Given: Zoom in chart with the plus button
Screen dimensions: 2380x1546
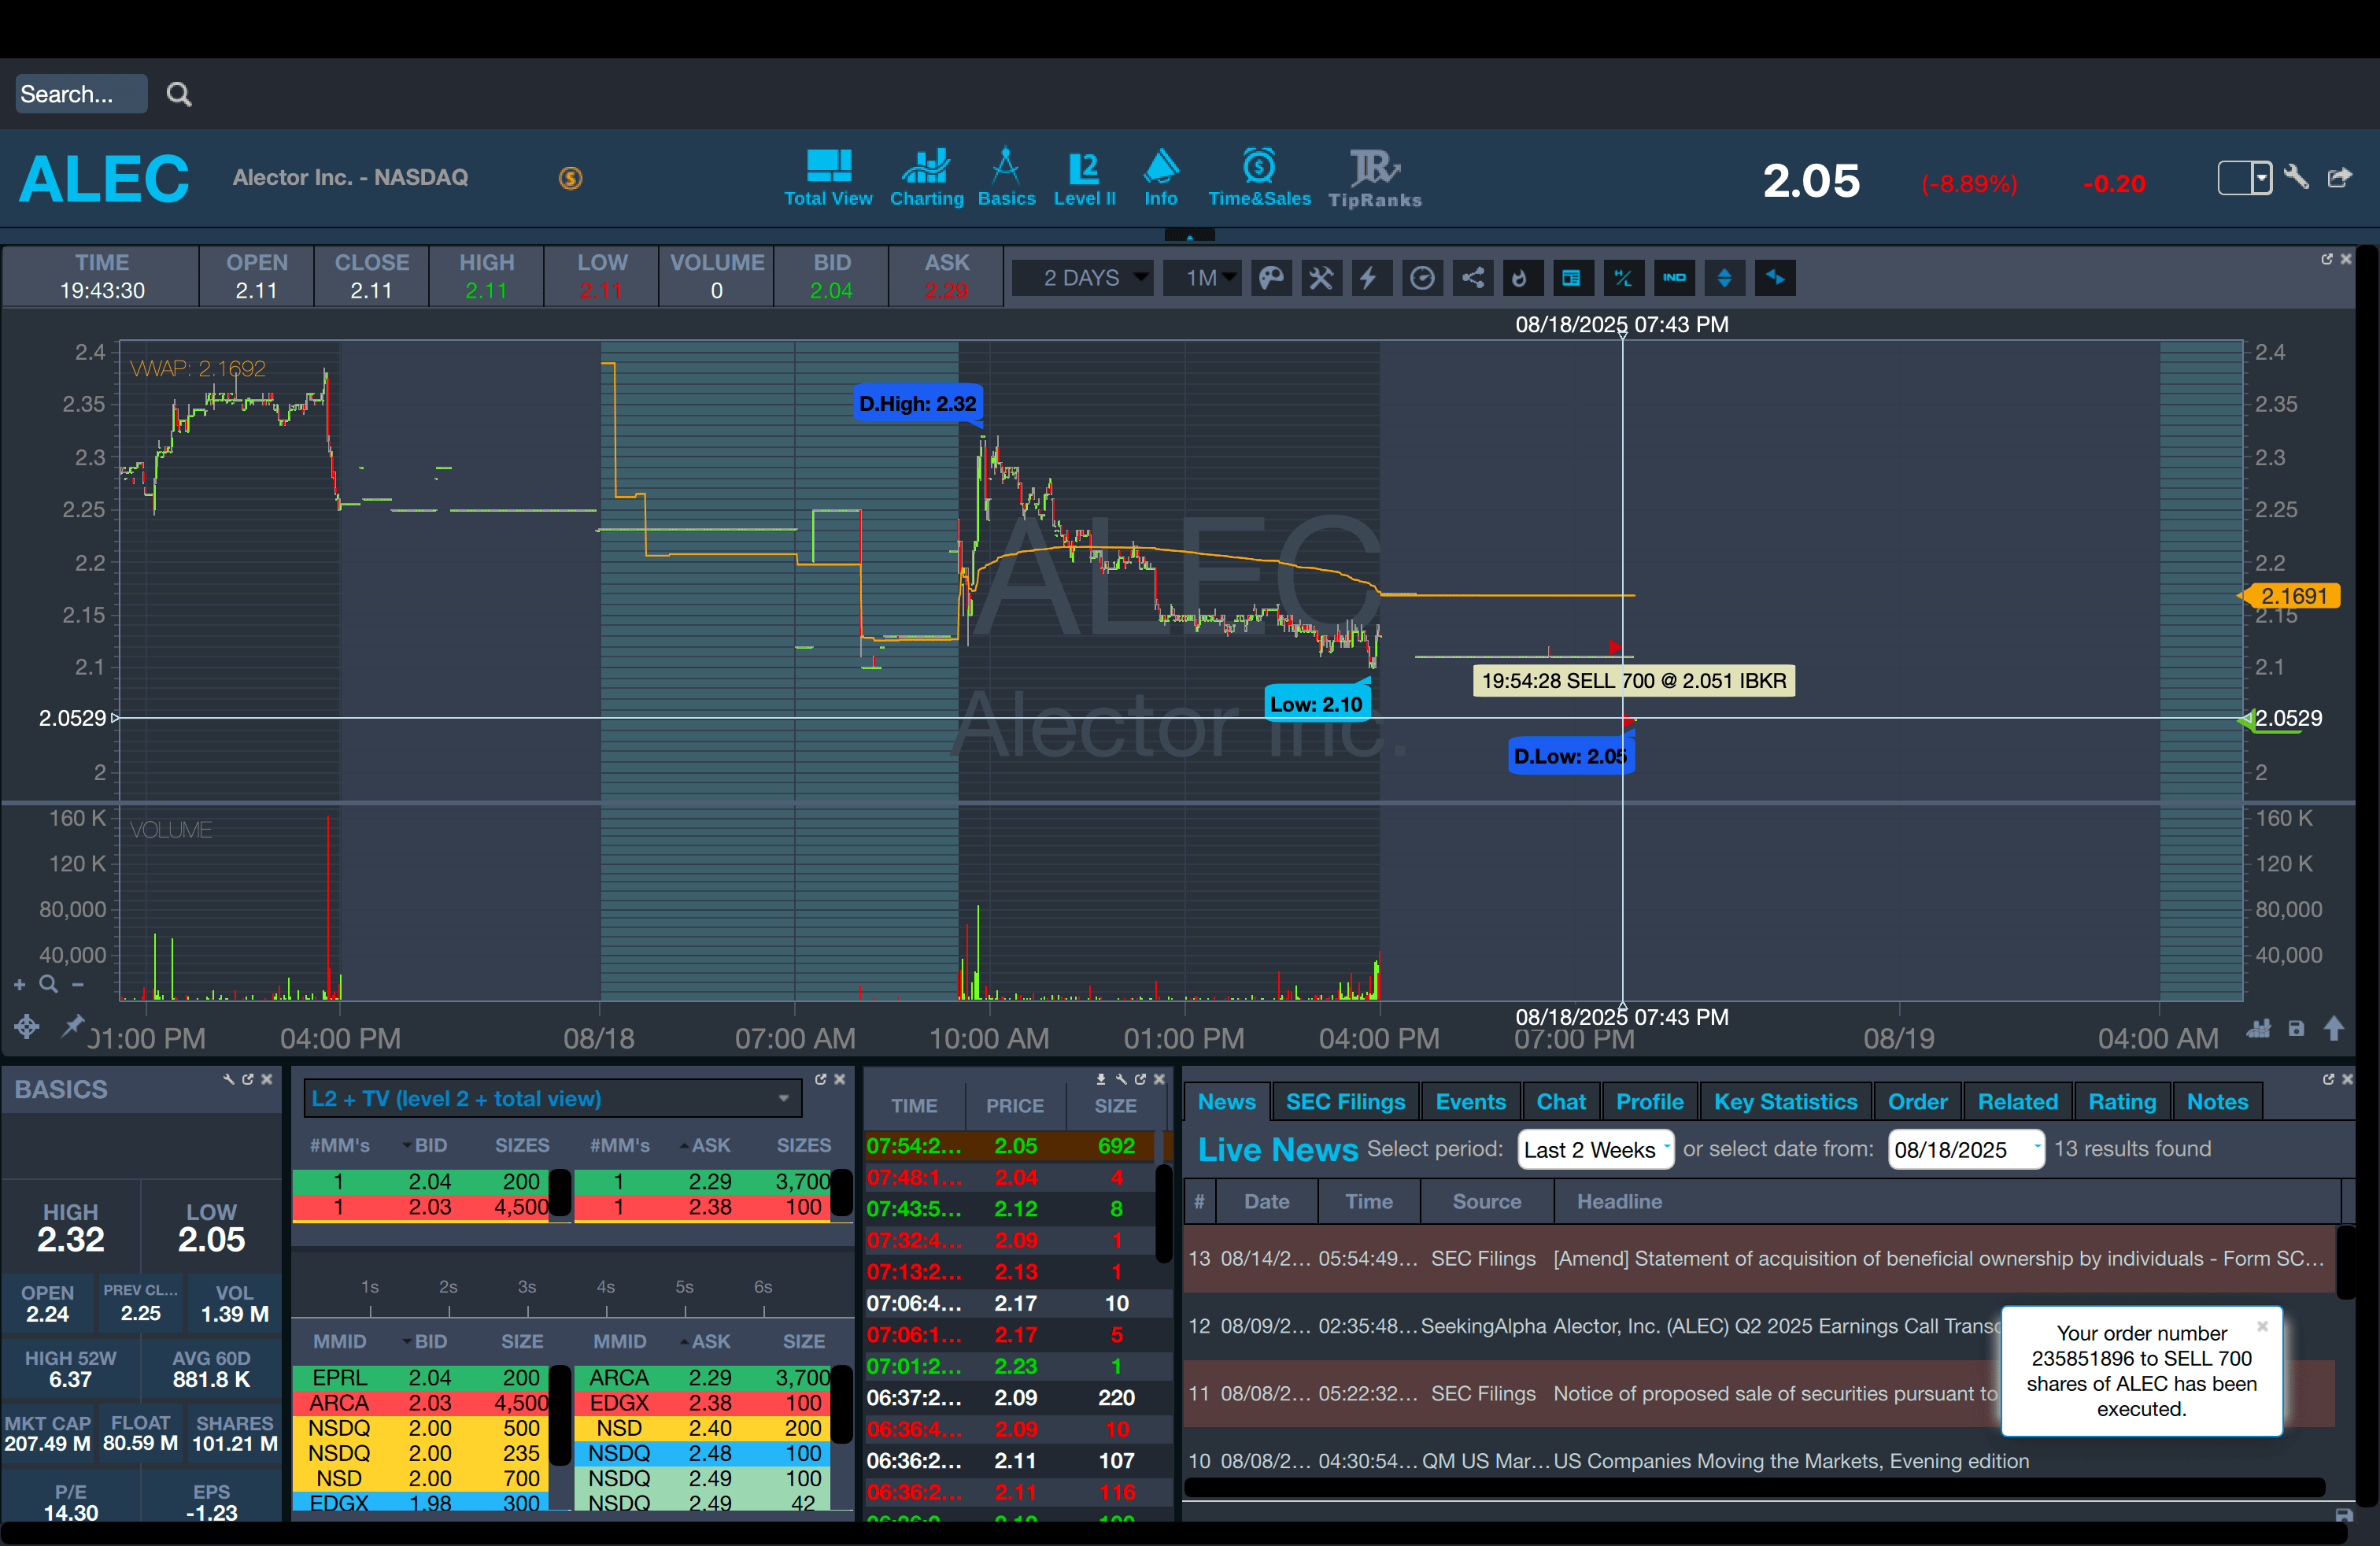Looking at the screenshot, I should pyautogui.click(x=20, y=985).
